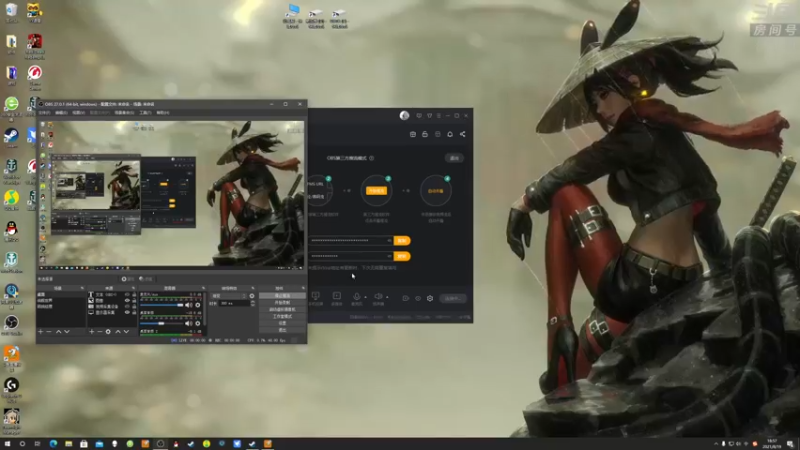Click the camera icon in streaming app bottom bar
Image resolution: width=800 pixels, height=450 pixels.
pyautogui.click(x=406, y=298)
